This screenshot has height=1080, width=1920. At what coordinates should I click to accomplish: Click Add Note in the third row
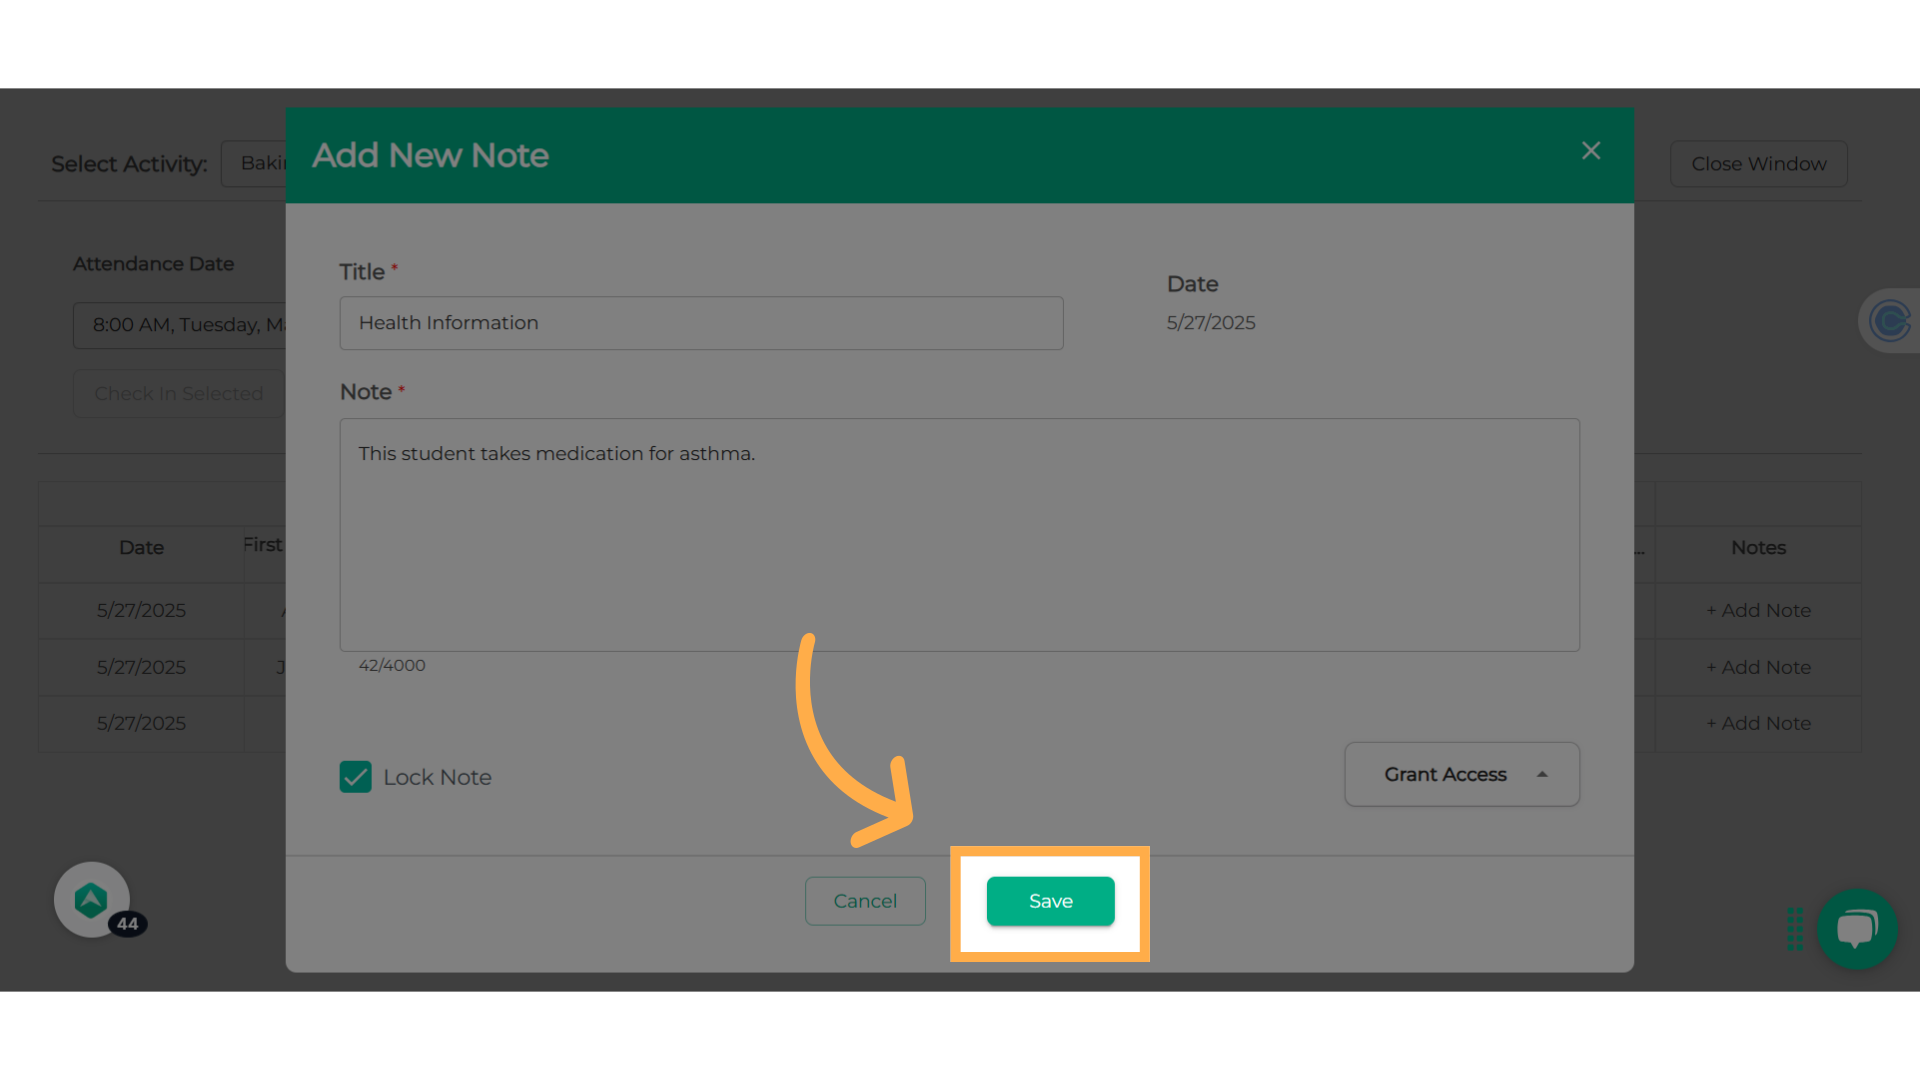click(x=1758, y=723)
